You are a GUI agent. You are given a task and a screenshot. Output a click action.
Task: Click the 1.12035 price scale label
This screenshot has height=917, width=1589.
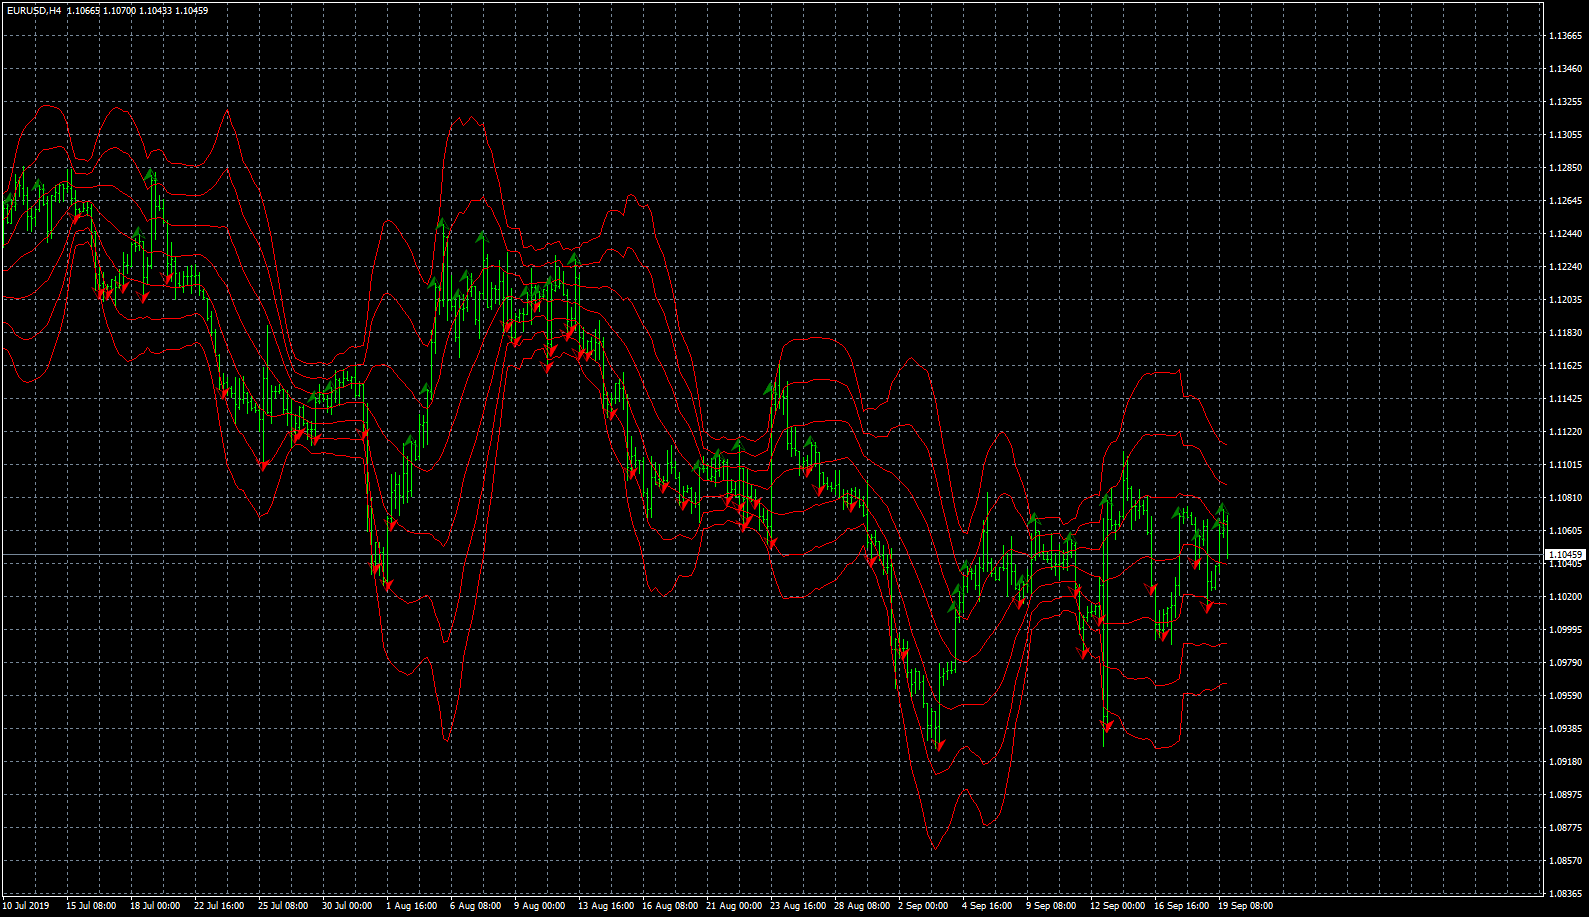pyautogui.click(x=1565, y=300)
